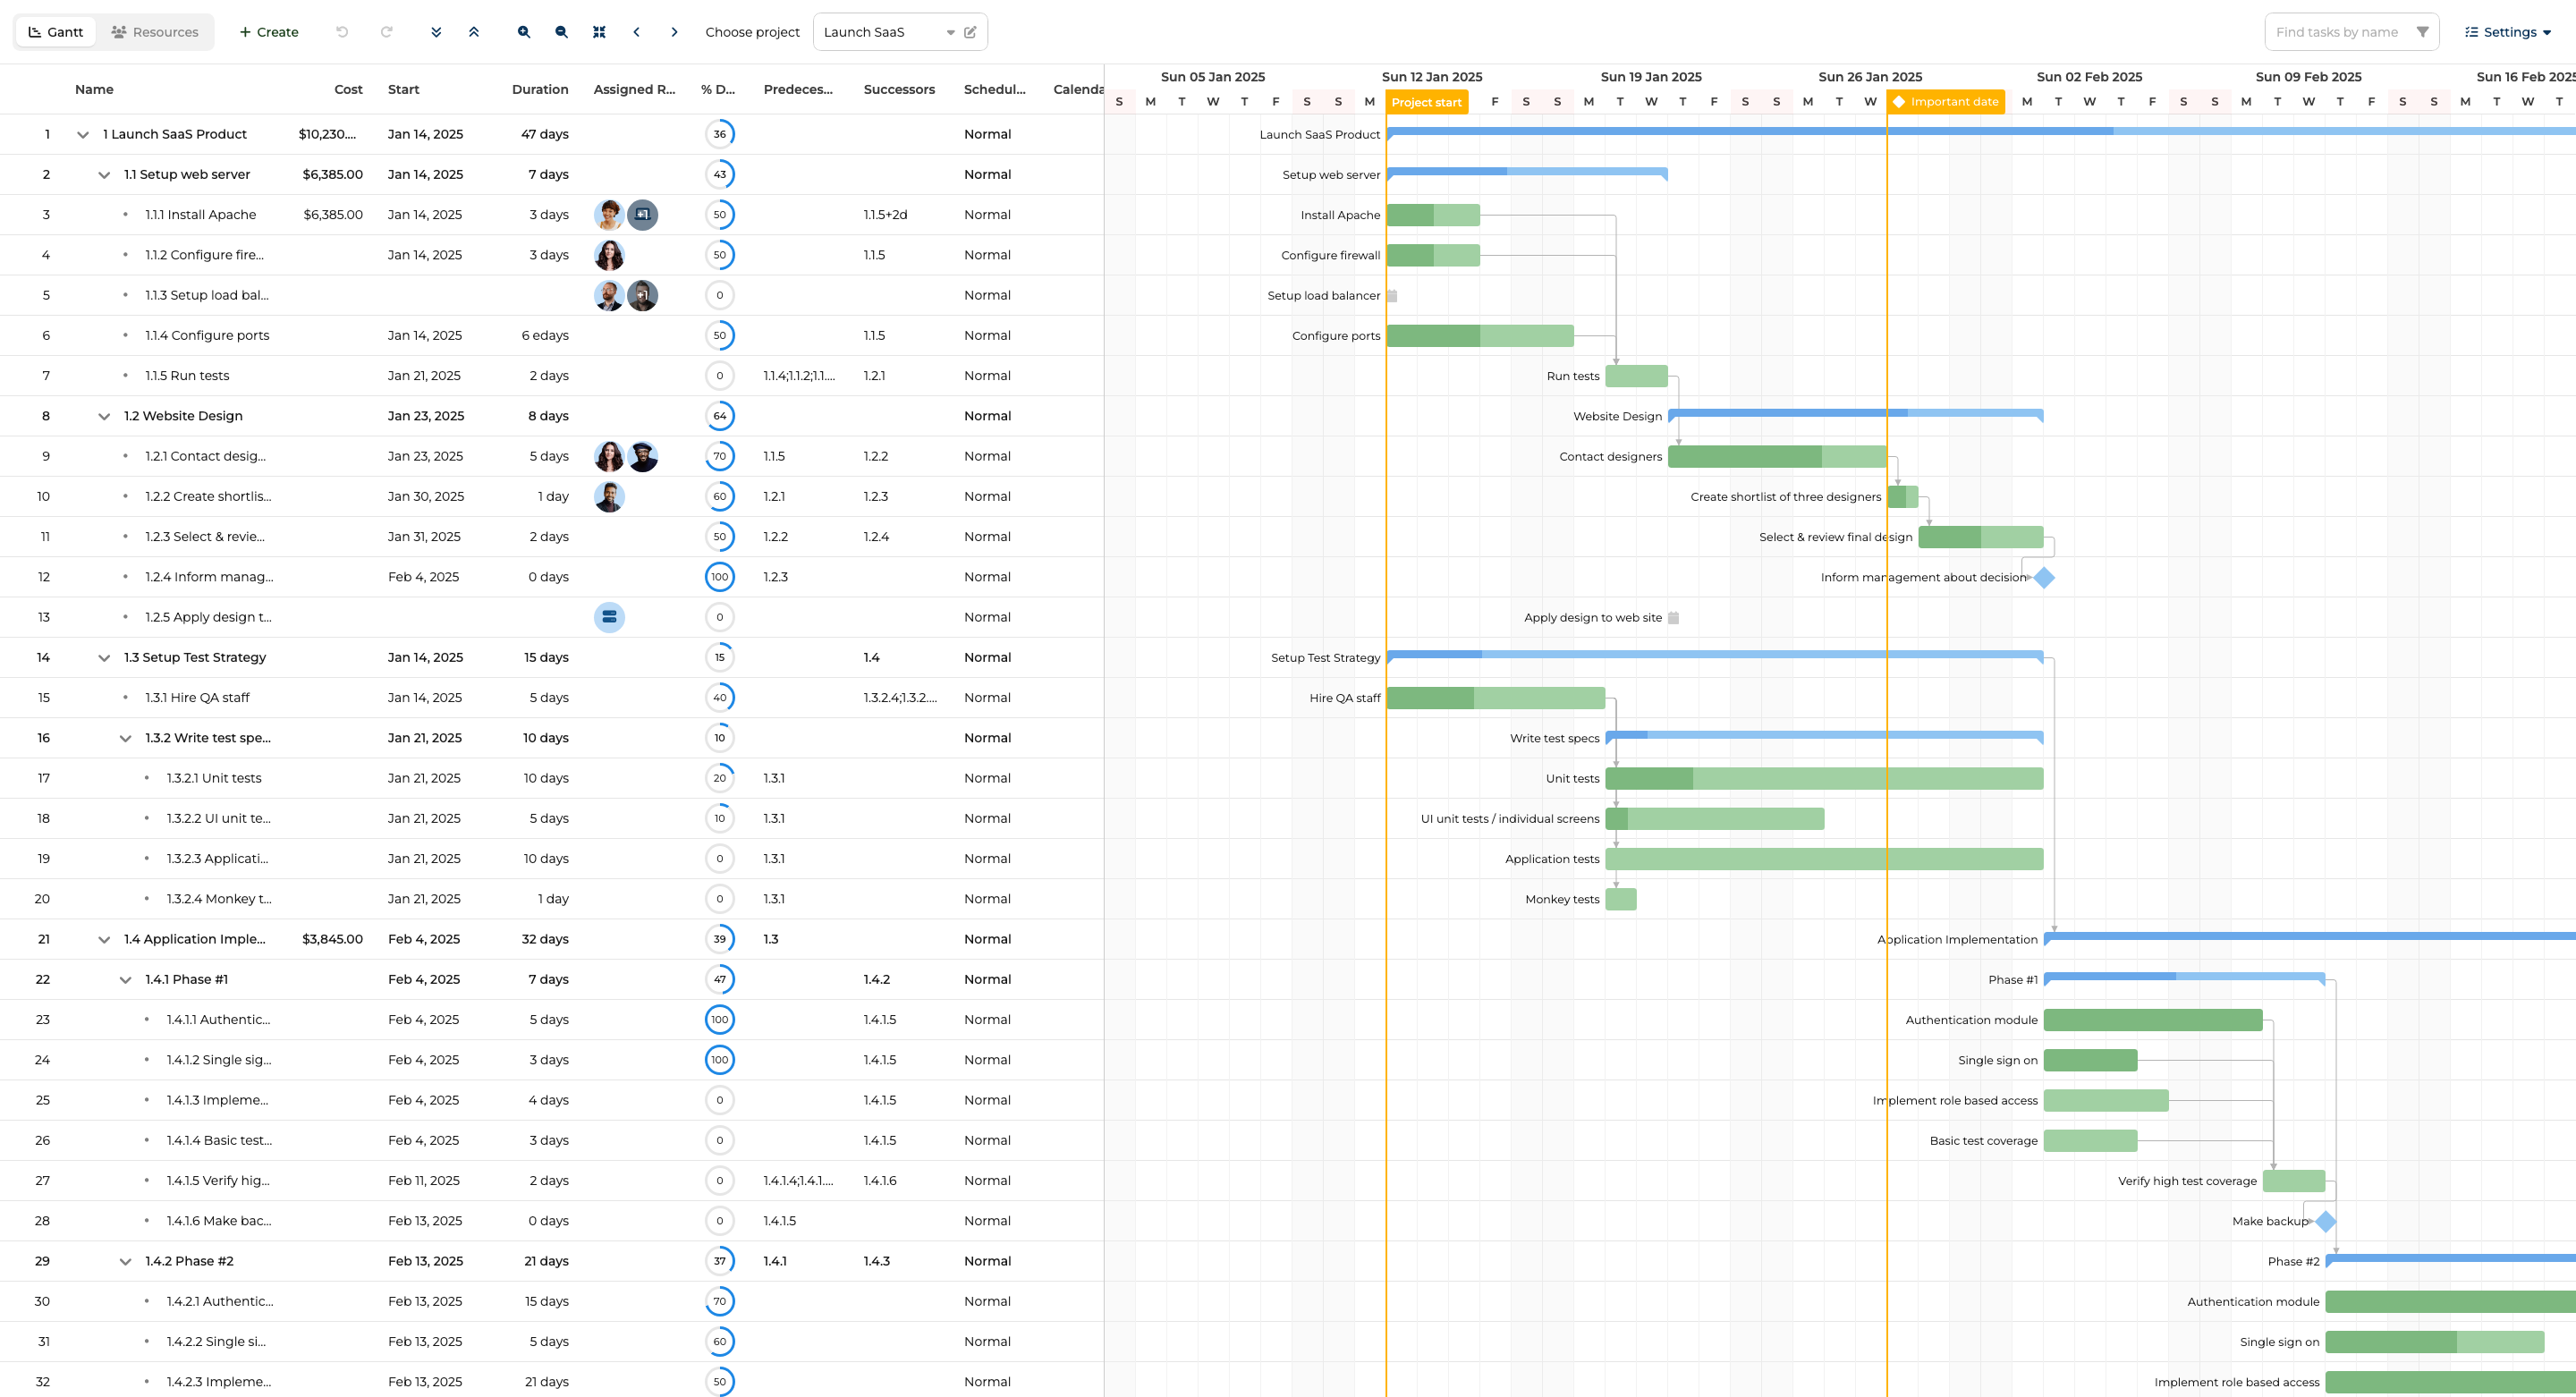The width and height of the screenshot is (2576, 1397).
Task: Shift timeline to previous period arrow
Action: click(637, 32)
